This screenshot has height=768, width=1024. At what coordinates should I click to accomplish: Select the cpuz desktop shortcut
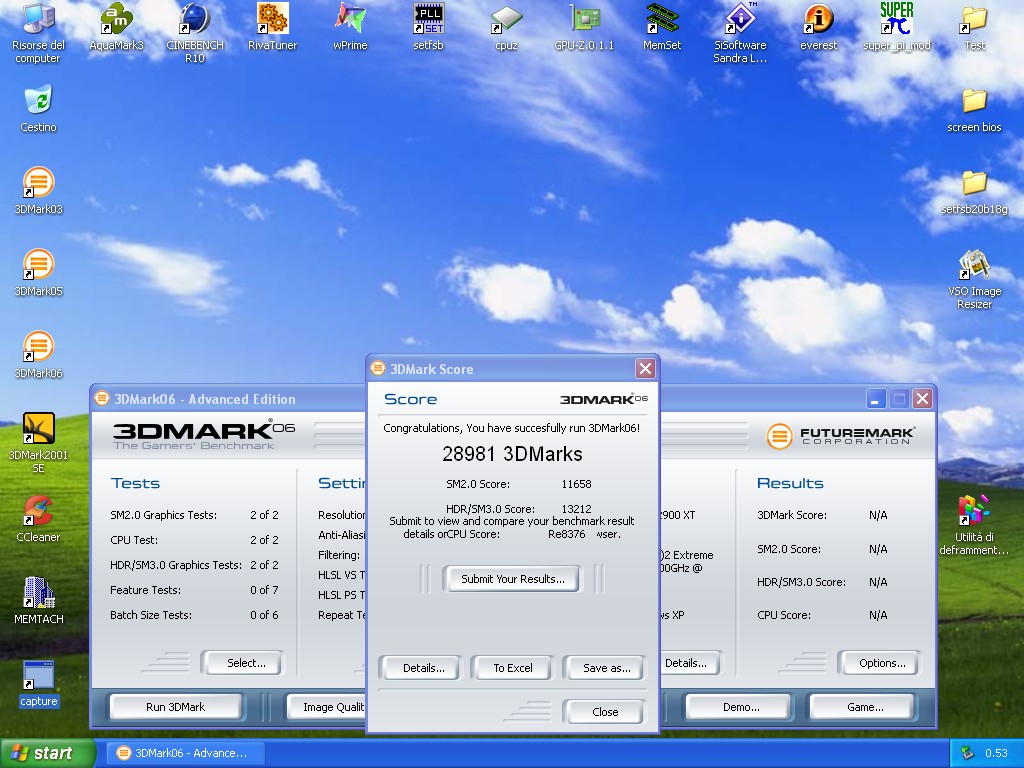tap(506, 27)
